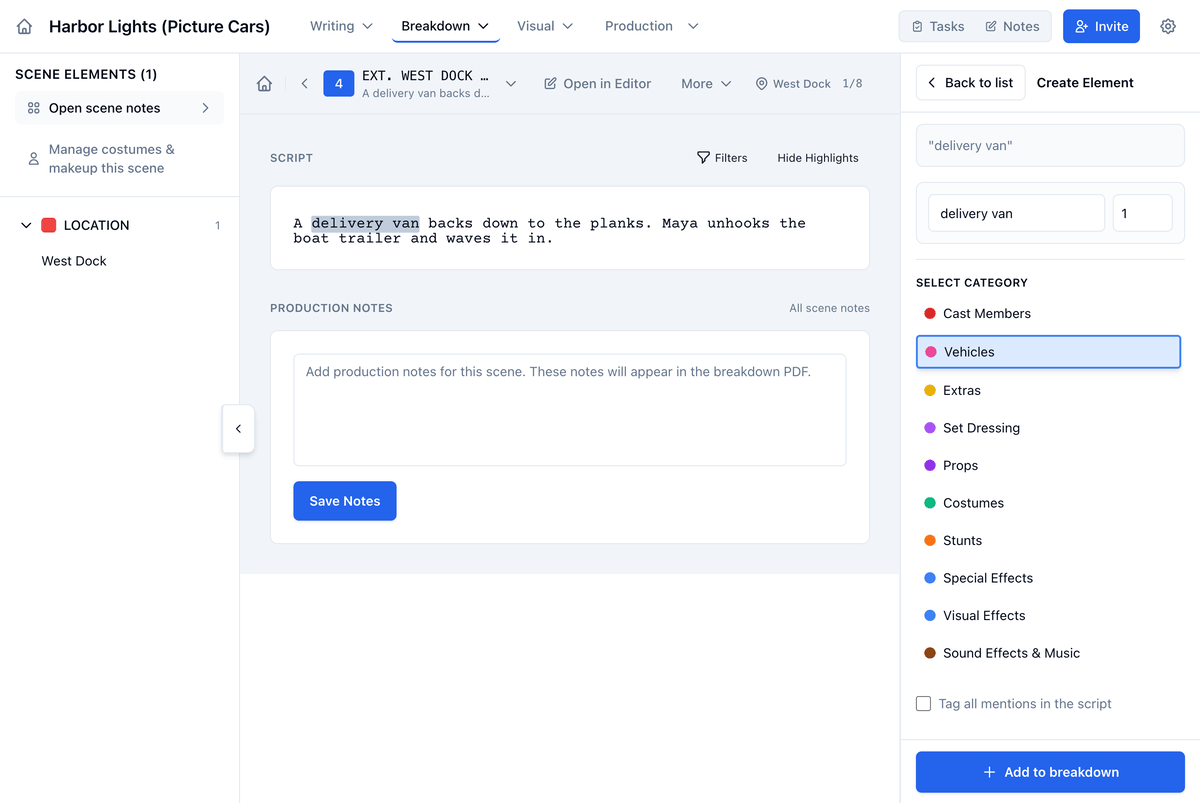Select the Extras category
The image size is (1200, 803).
tap(1048, 391)
